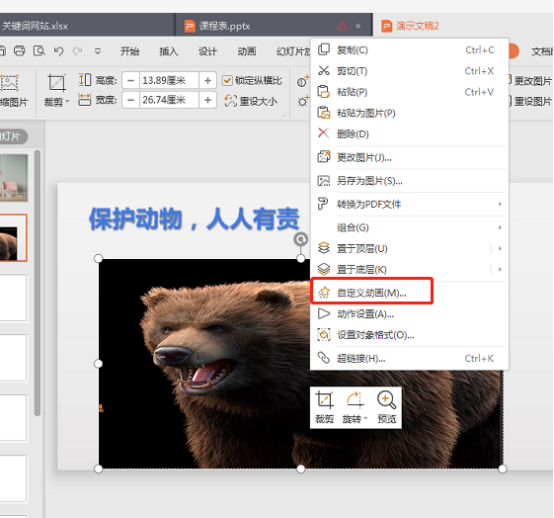Click the rotation handle above the bear image
554x518 pixels.
(301, 240)
